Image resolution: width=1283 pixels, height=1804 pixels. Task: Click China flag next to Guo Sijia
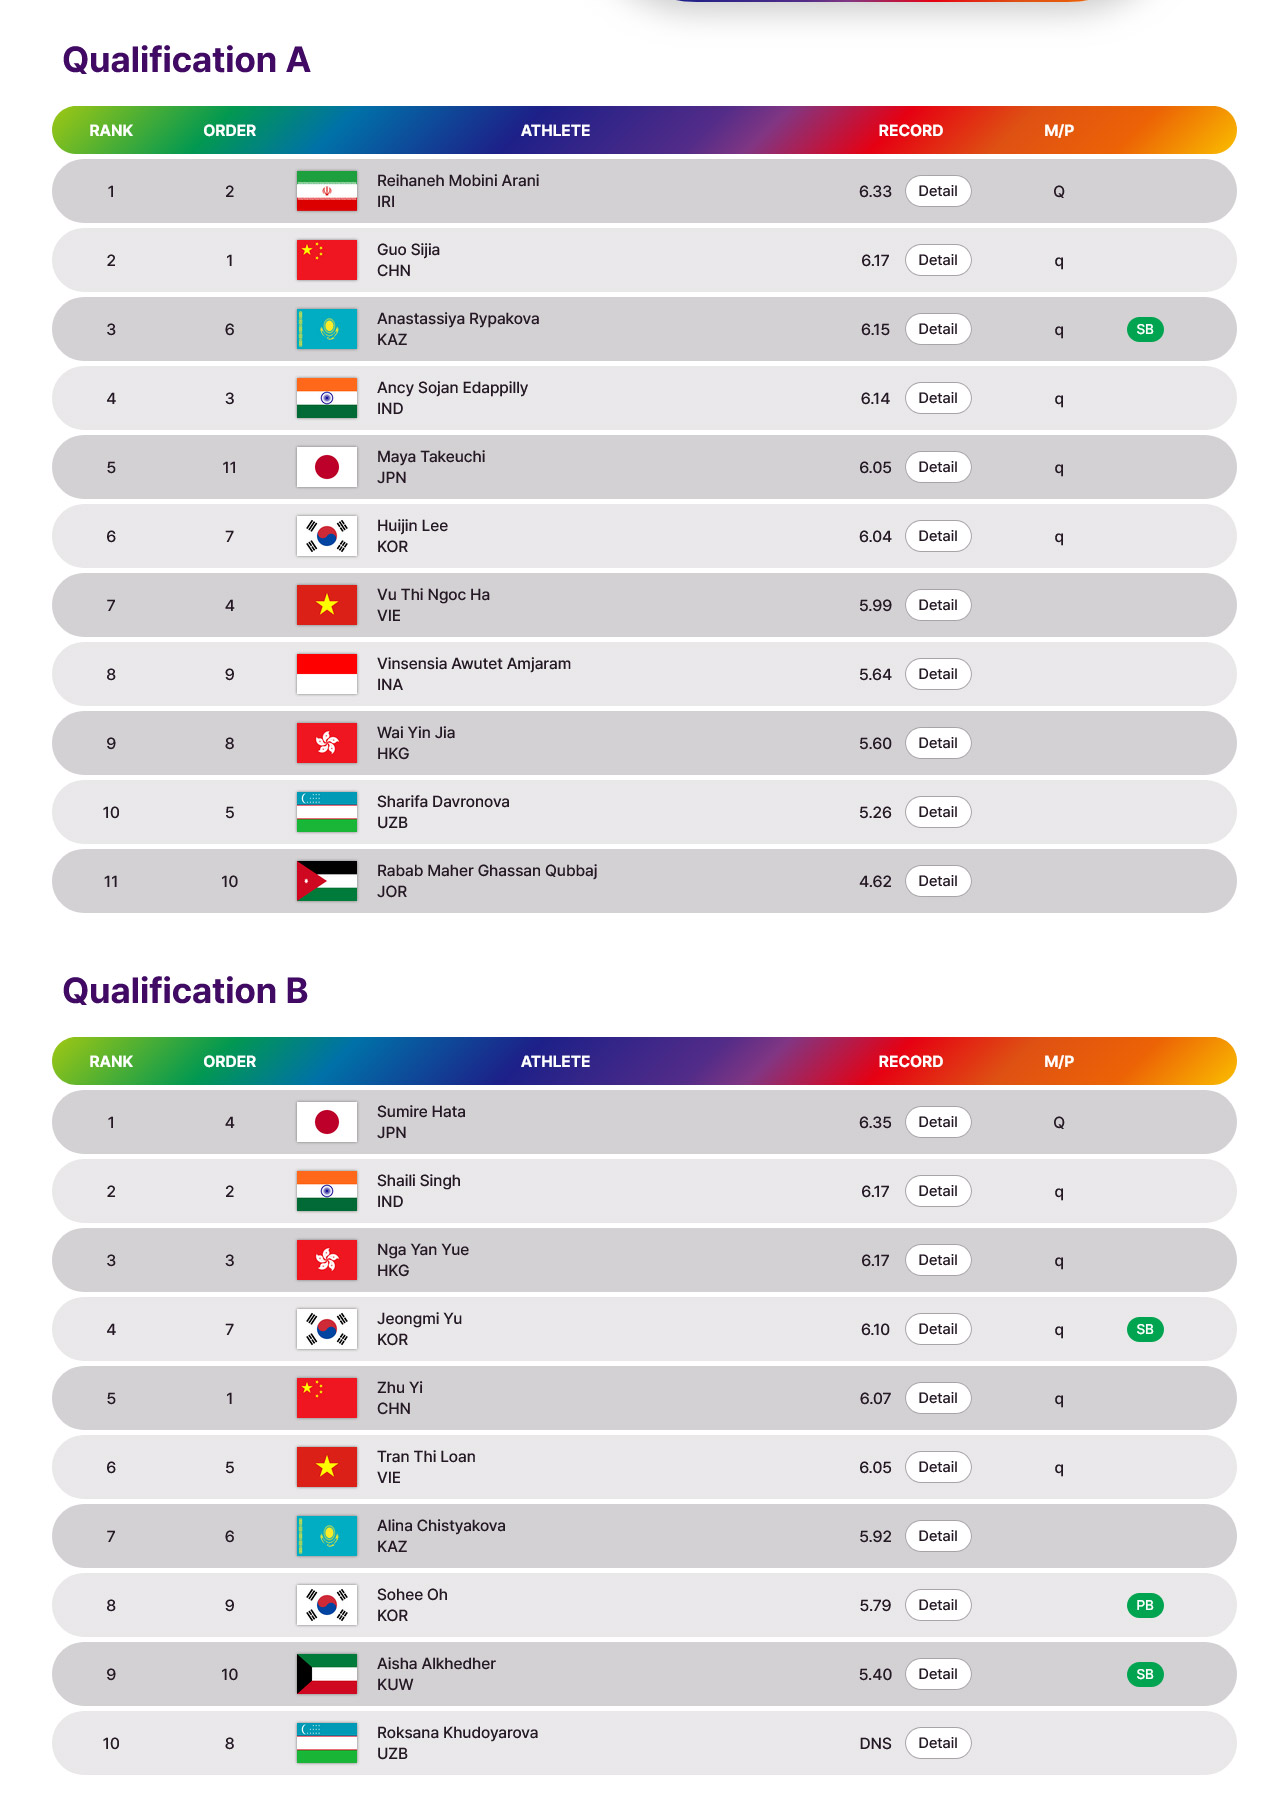click(x=327, y=260)
